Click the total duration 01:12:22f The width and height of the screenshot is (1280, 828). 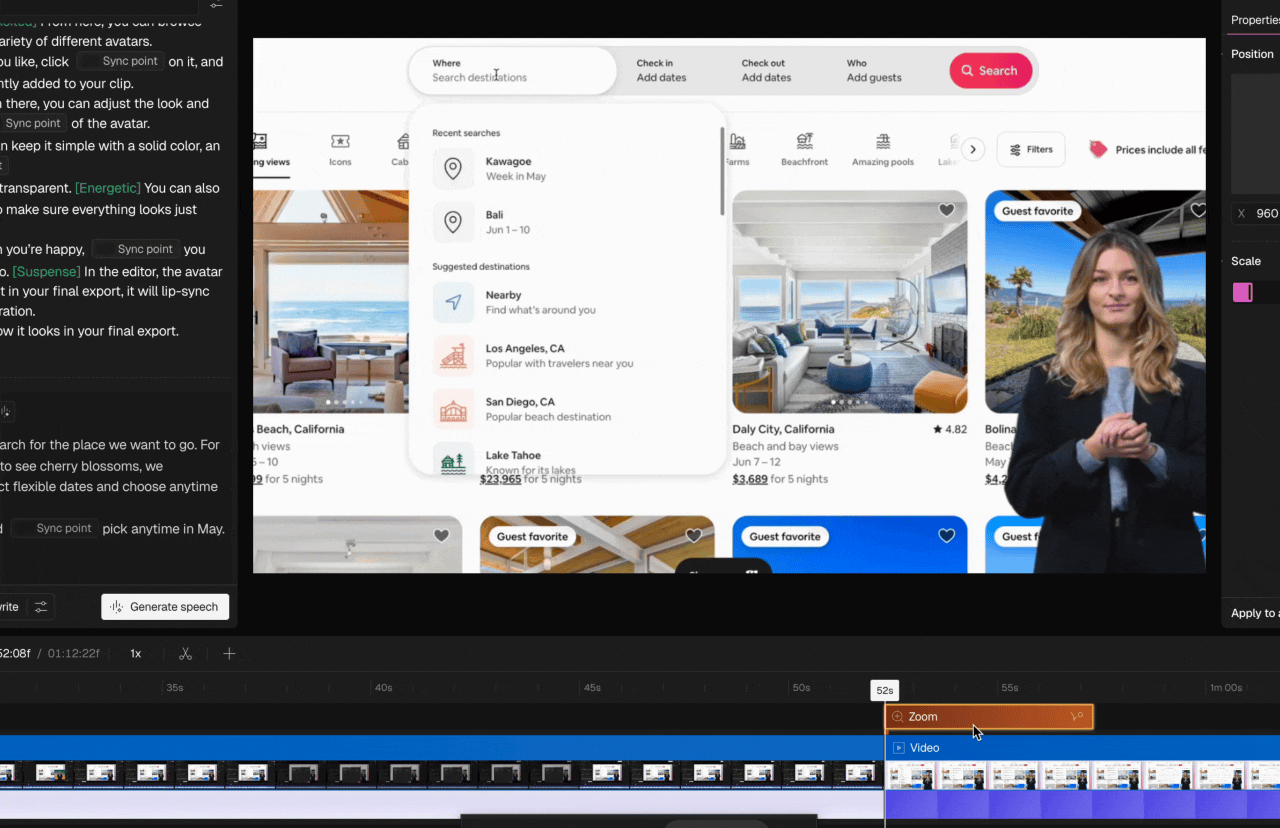click(74, 654)
